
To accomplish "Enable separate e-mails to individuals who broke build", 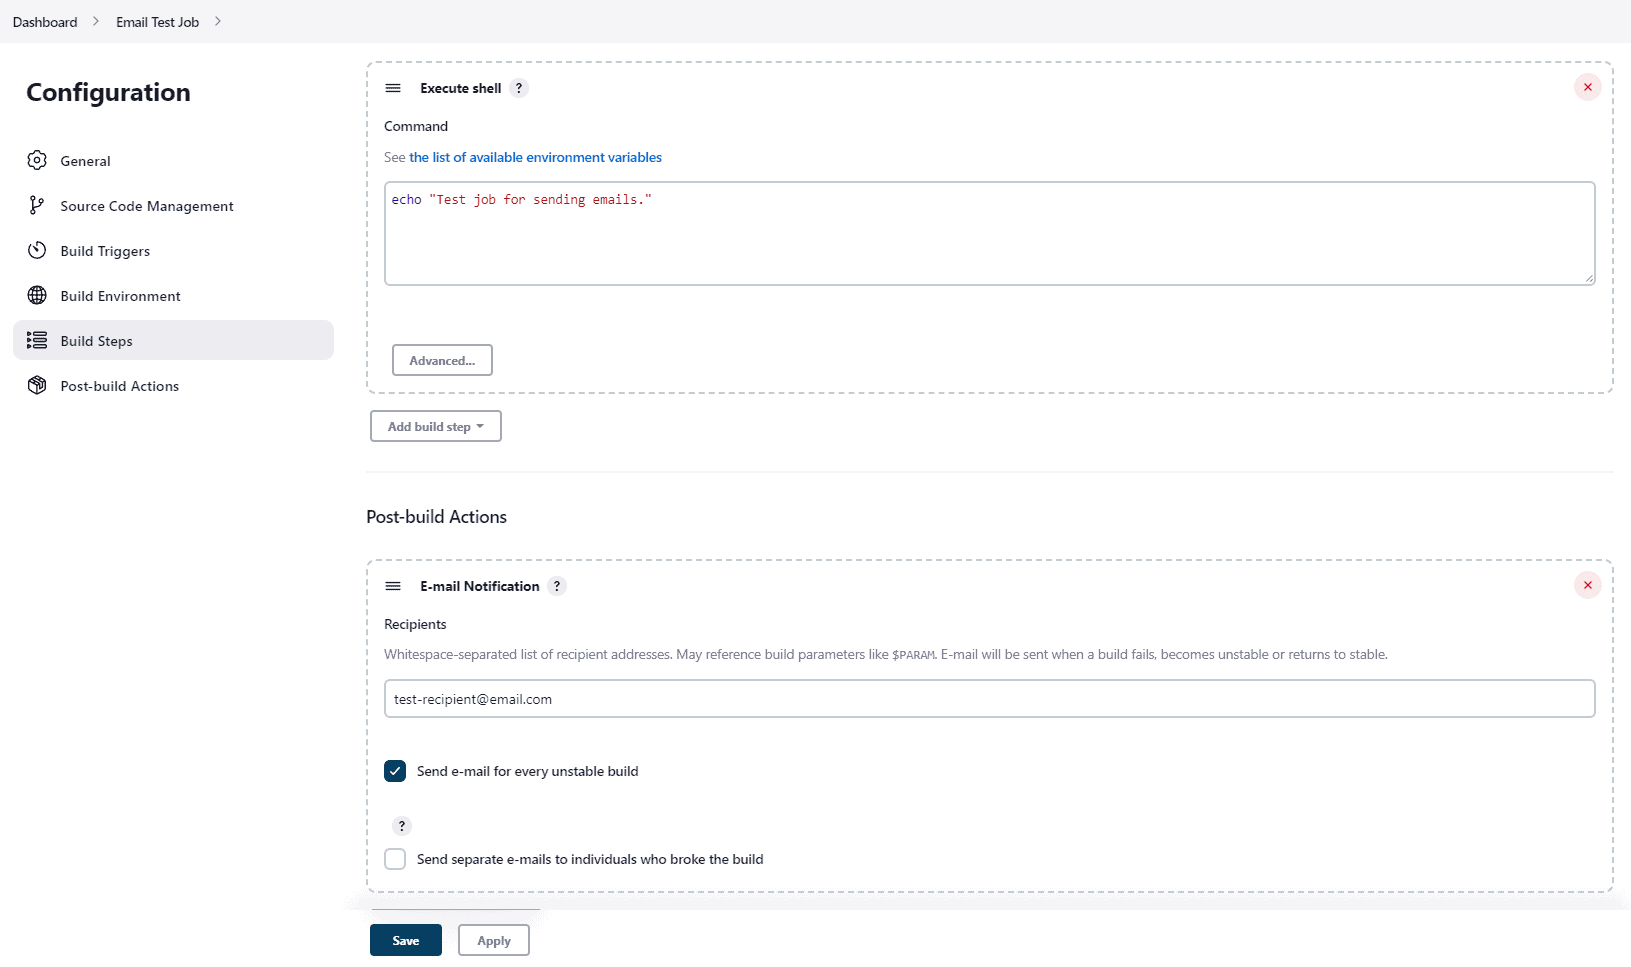I will click(395, 859).
